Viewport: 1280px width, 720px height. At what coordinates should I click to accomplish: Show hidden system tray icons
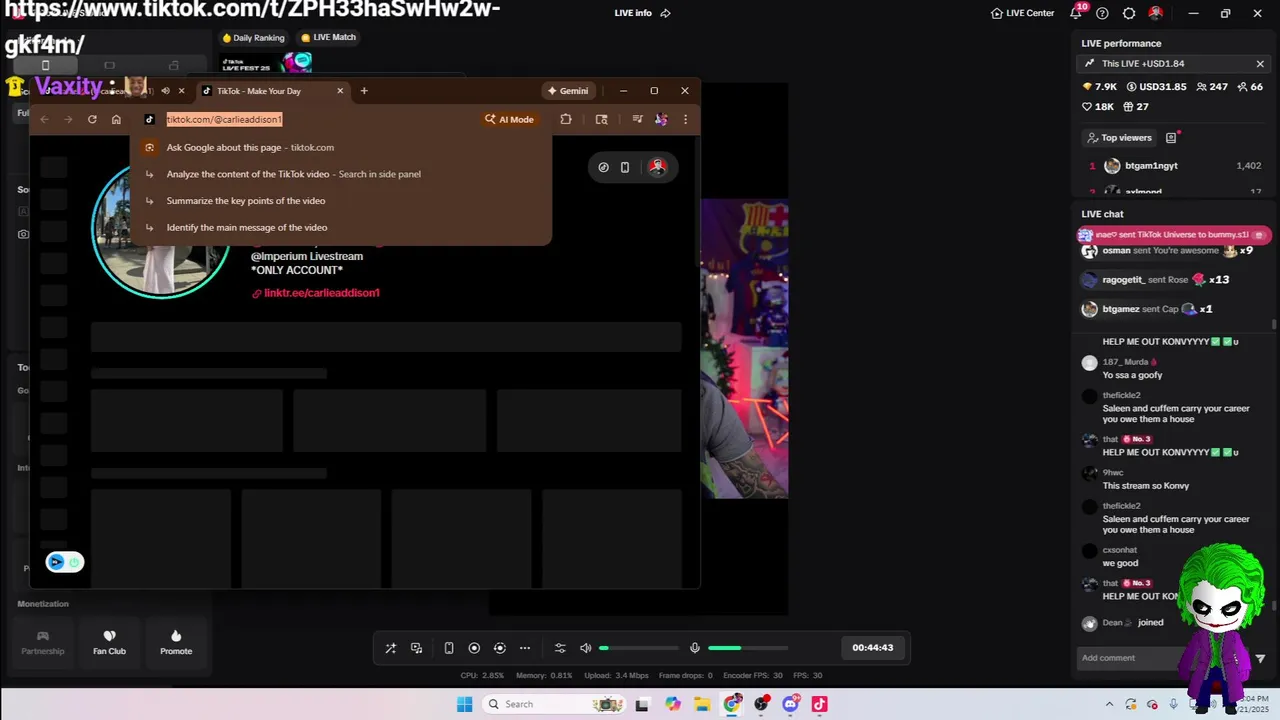[x=1109, y=704]
